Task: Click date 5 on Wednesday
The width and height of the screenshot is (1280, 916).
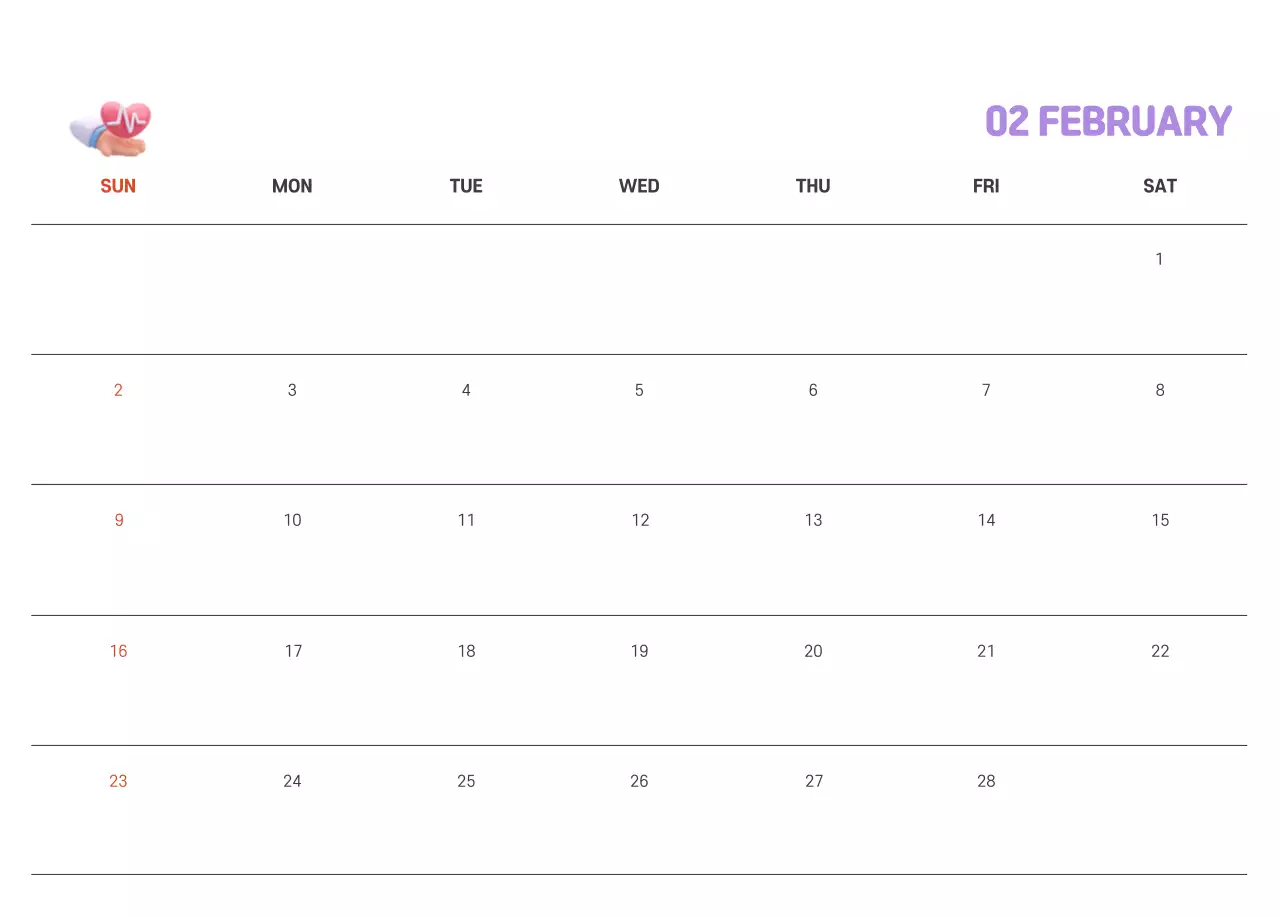Action: pyautogui.click(x=639, y=390)
